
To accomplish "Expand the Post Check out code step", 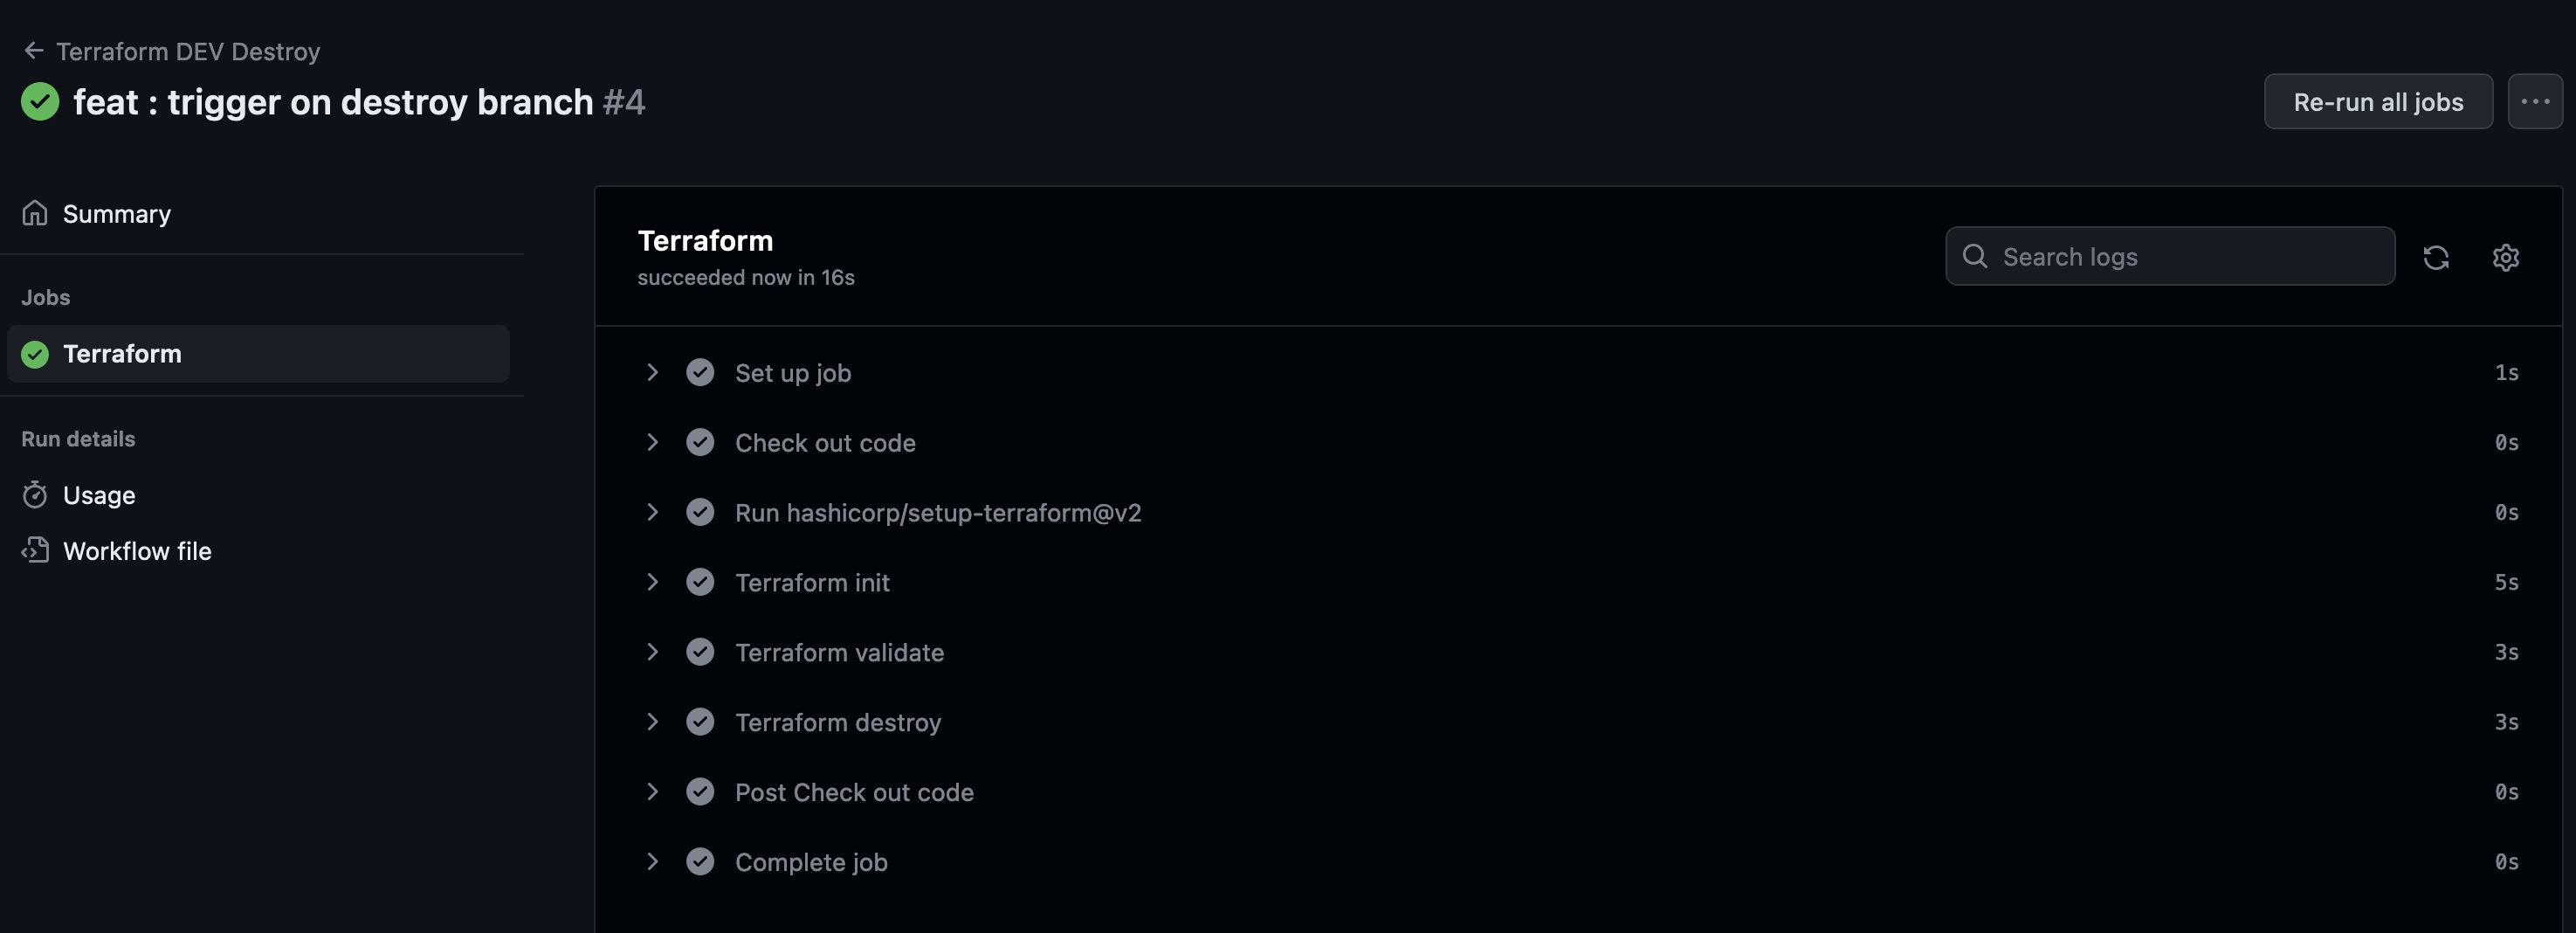I will [653, 792].
